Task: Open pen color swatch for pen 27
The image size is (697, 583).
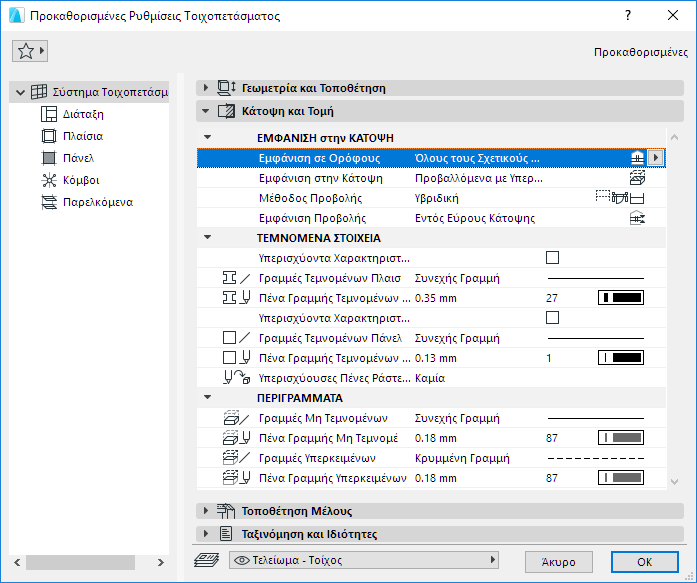Action: coord(621,298)
